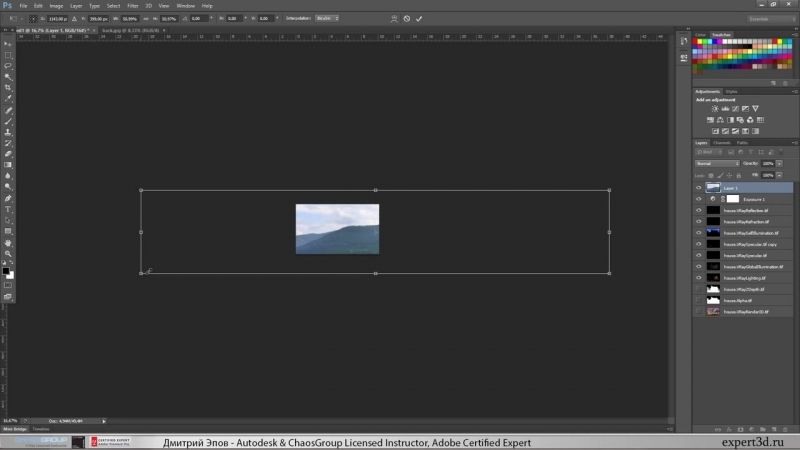
Task: Add a Brightness/Contrast adjustment
Action: [x=715, y=109]
